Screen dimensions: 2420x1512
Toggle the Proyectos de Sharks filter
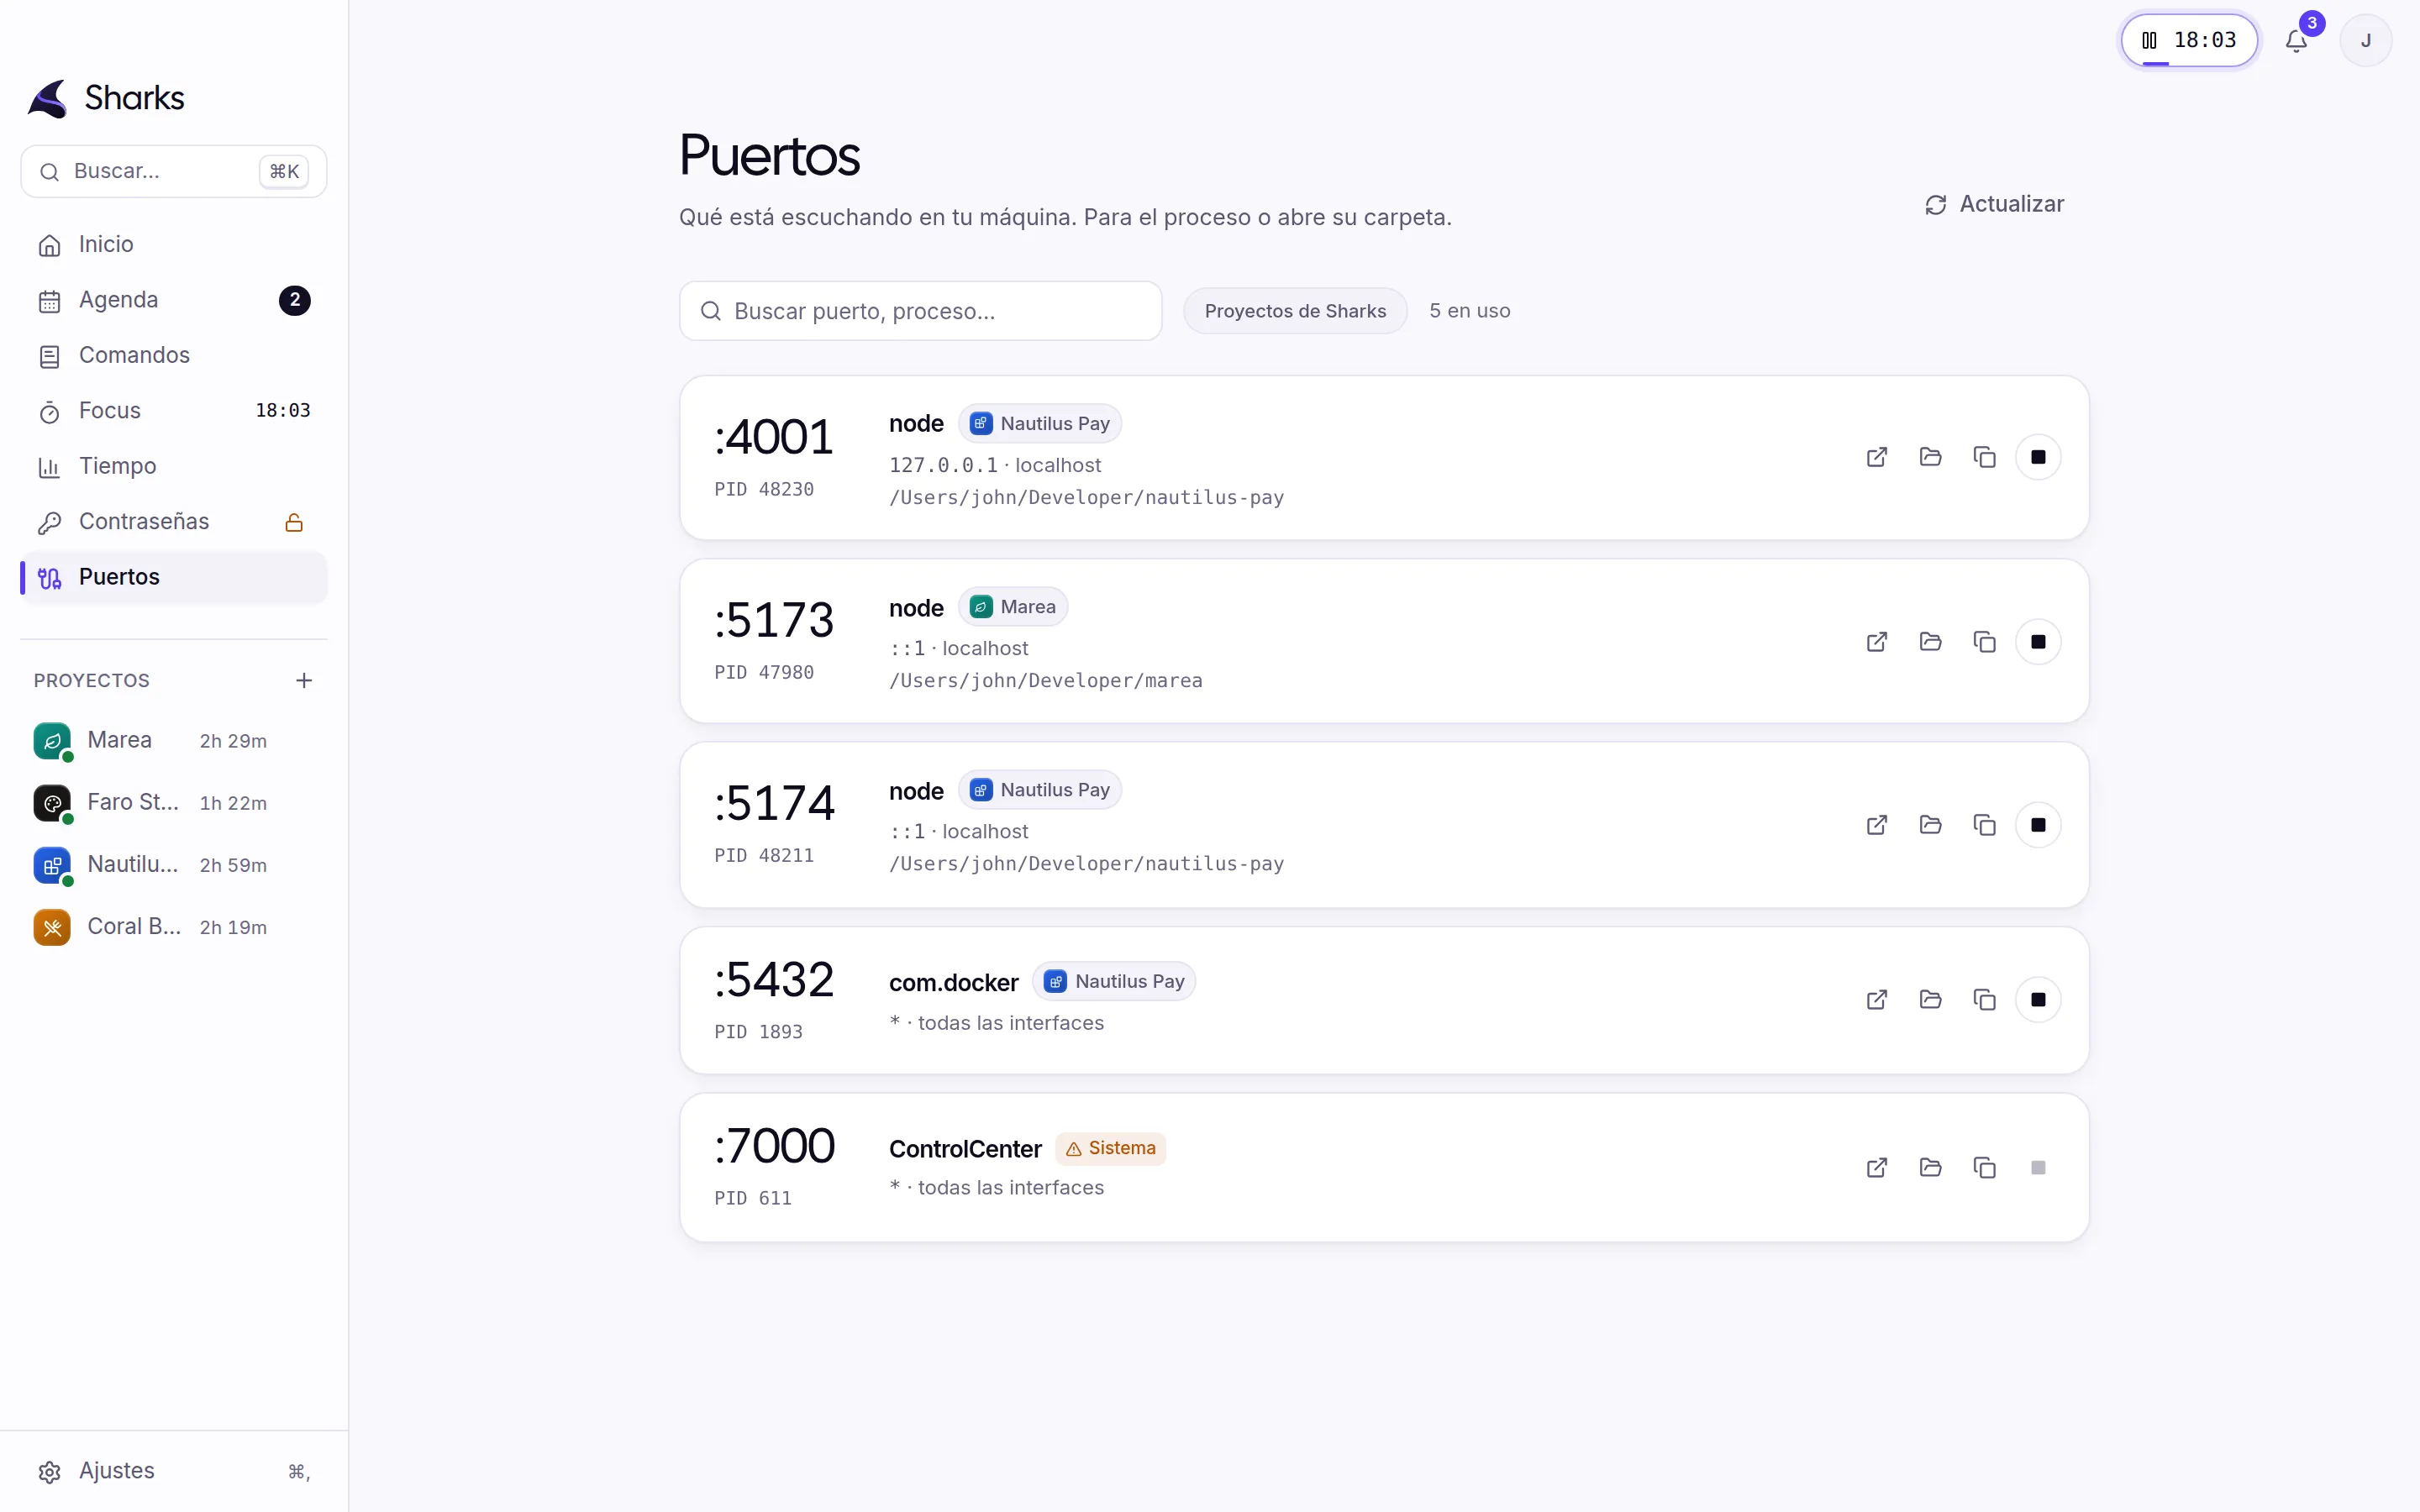[1295, 311]
